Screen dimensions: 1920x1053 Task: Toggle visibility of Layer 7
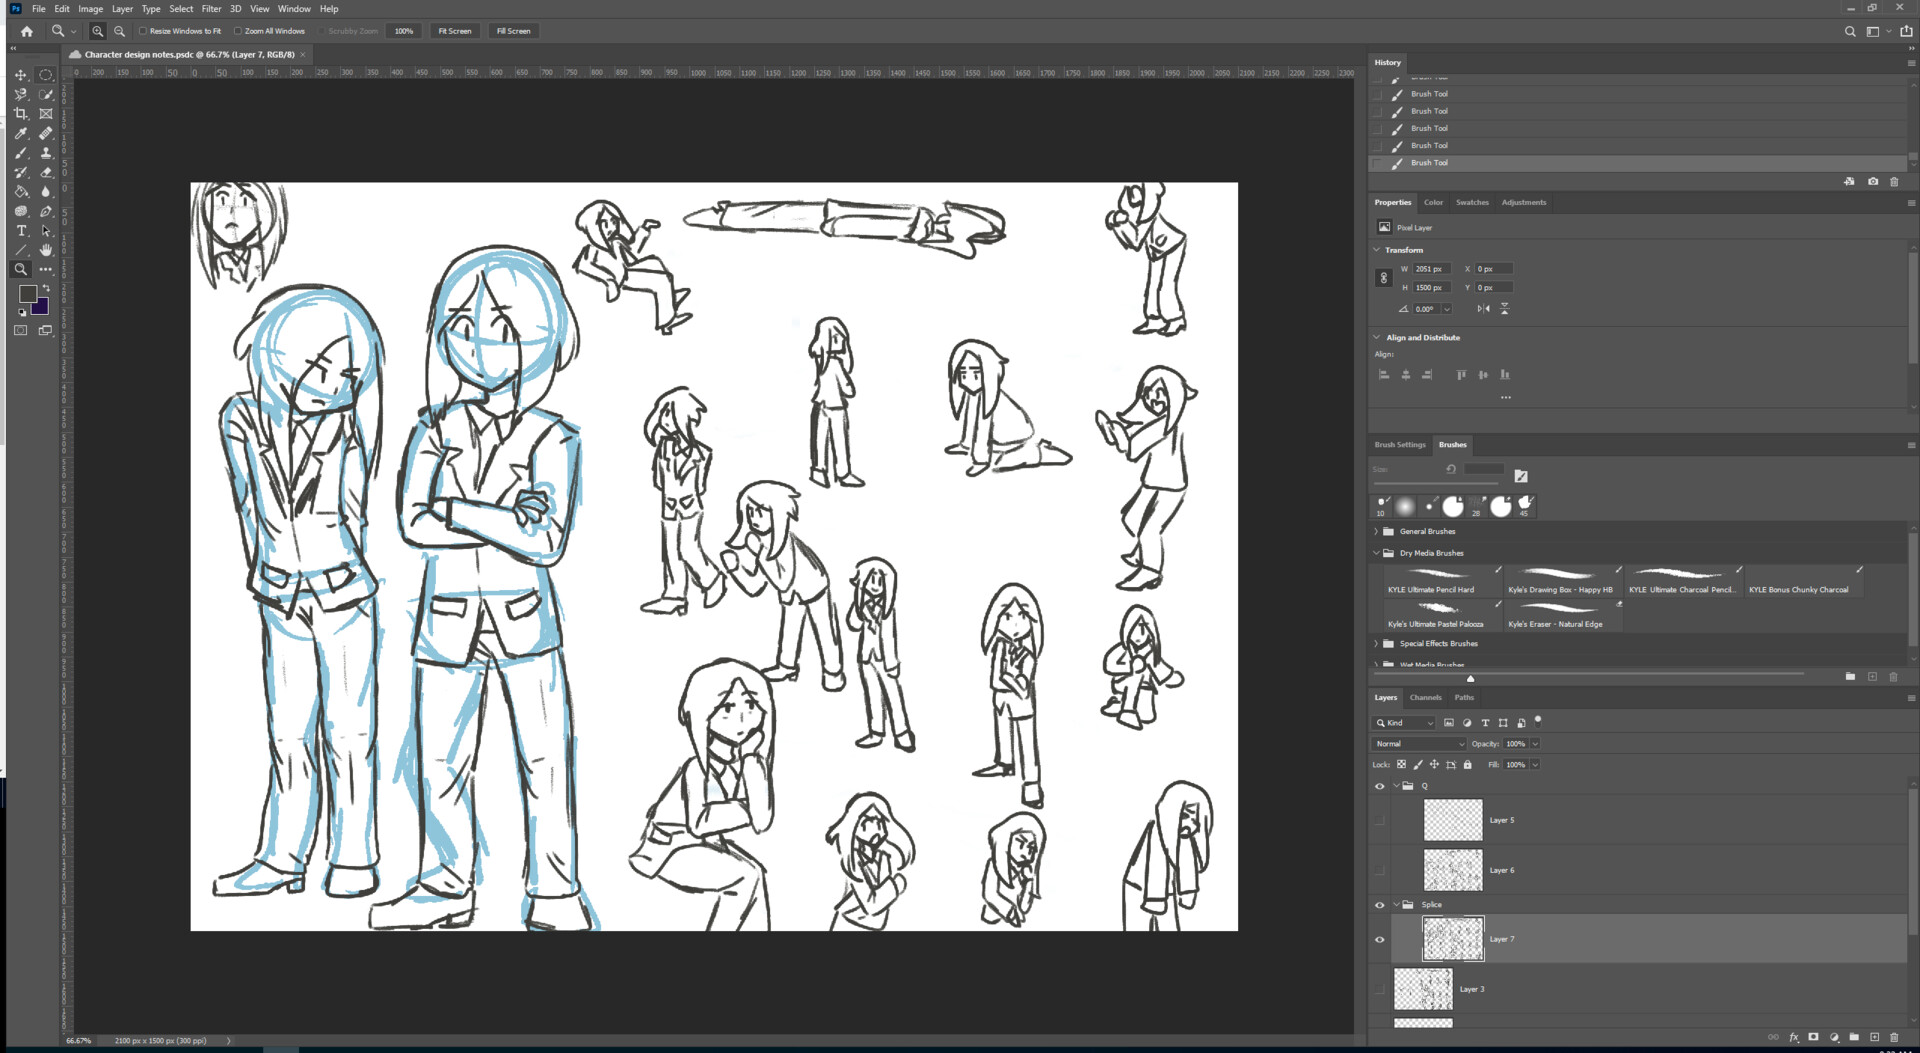[x=1380, y=938]
